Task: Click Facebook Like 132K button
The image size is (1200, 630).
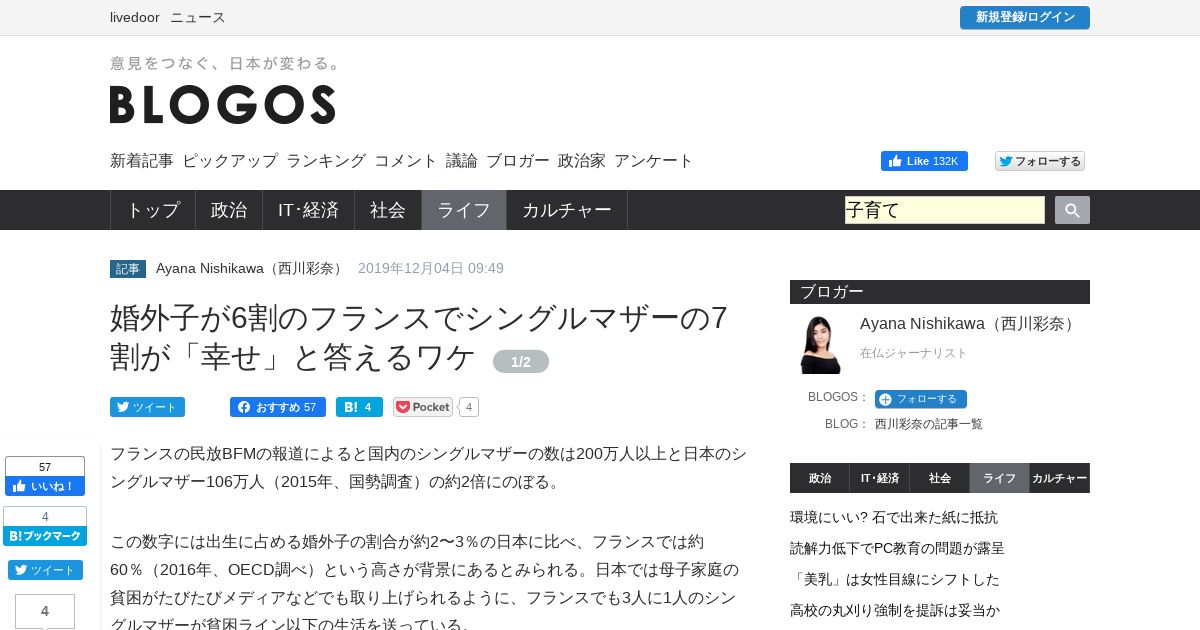Action: pyautogui.click(x=924, y=161)
